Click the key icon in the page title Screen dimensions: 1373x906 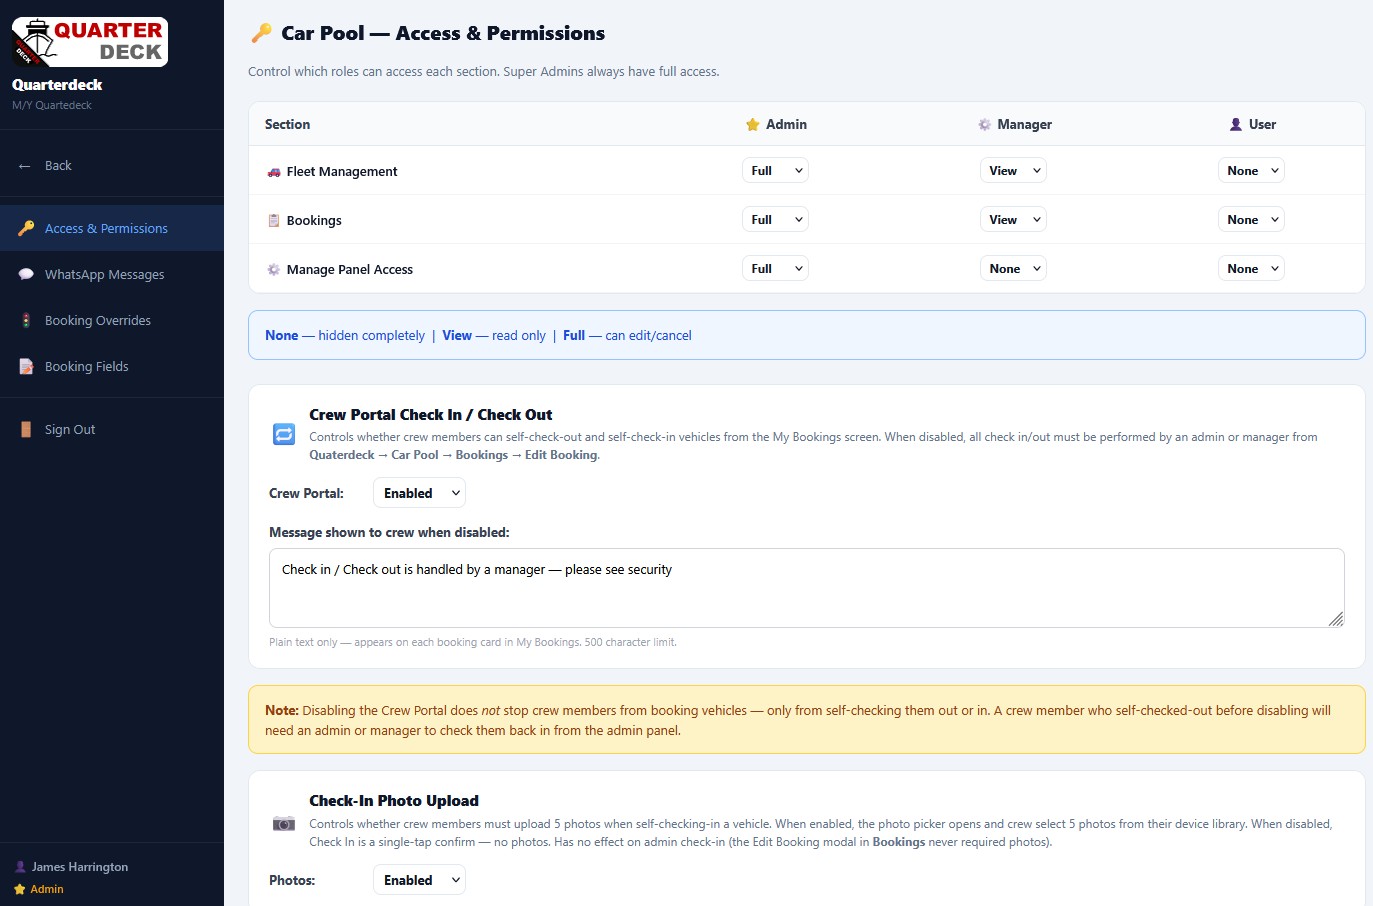point(261,33)
